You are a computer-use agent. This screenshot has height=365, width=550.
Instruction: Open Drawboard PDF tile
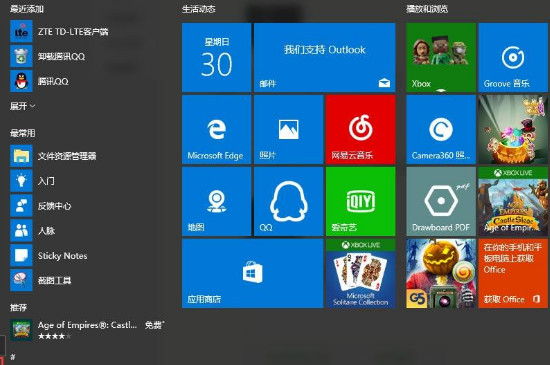pyautogui.click(x=441, y=201)
